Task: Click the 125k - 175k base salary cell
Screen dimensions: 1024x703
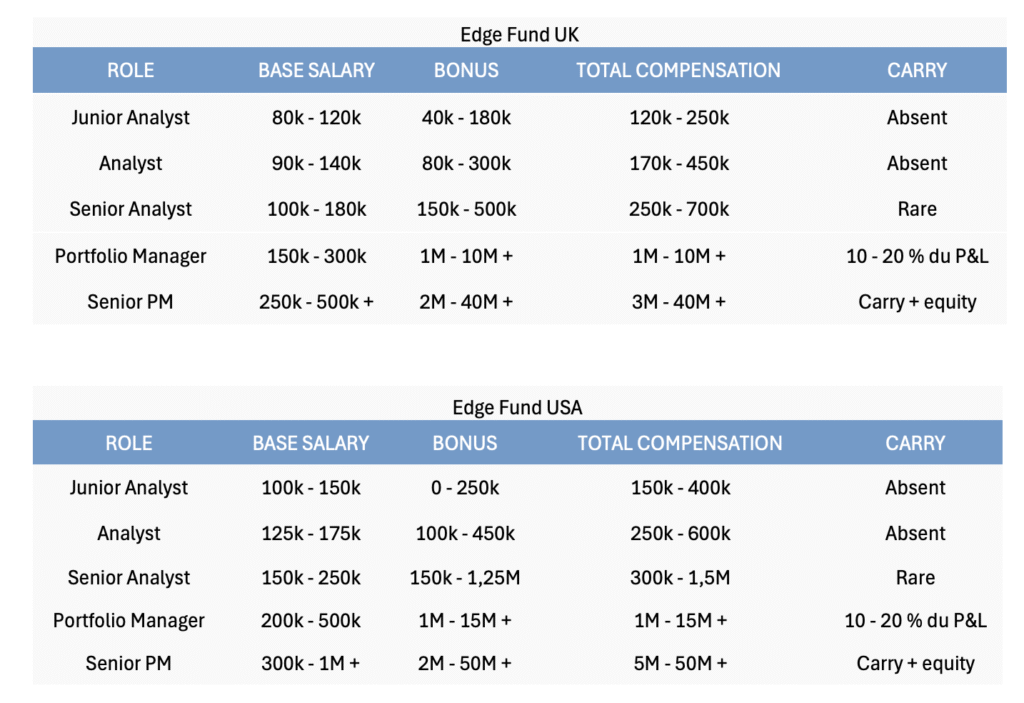Action: 311,534
